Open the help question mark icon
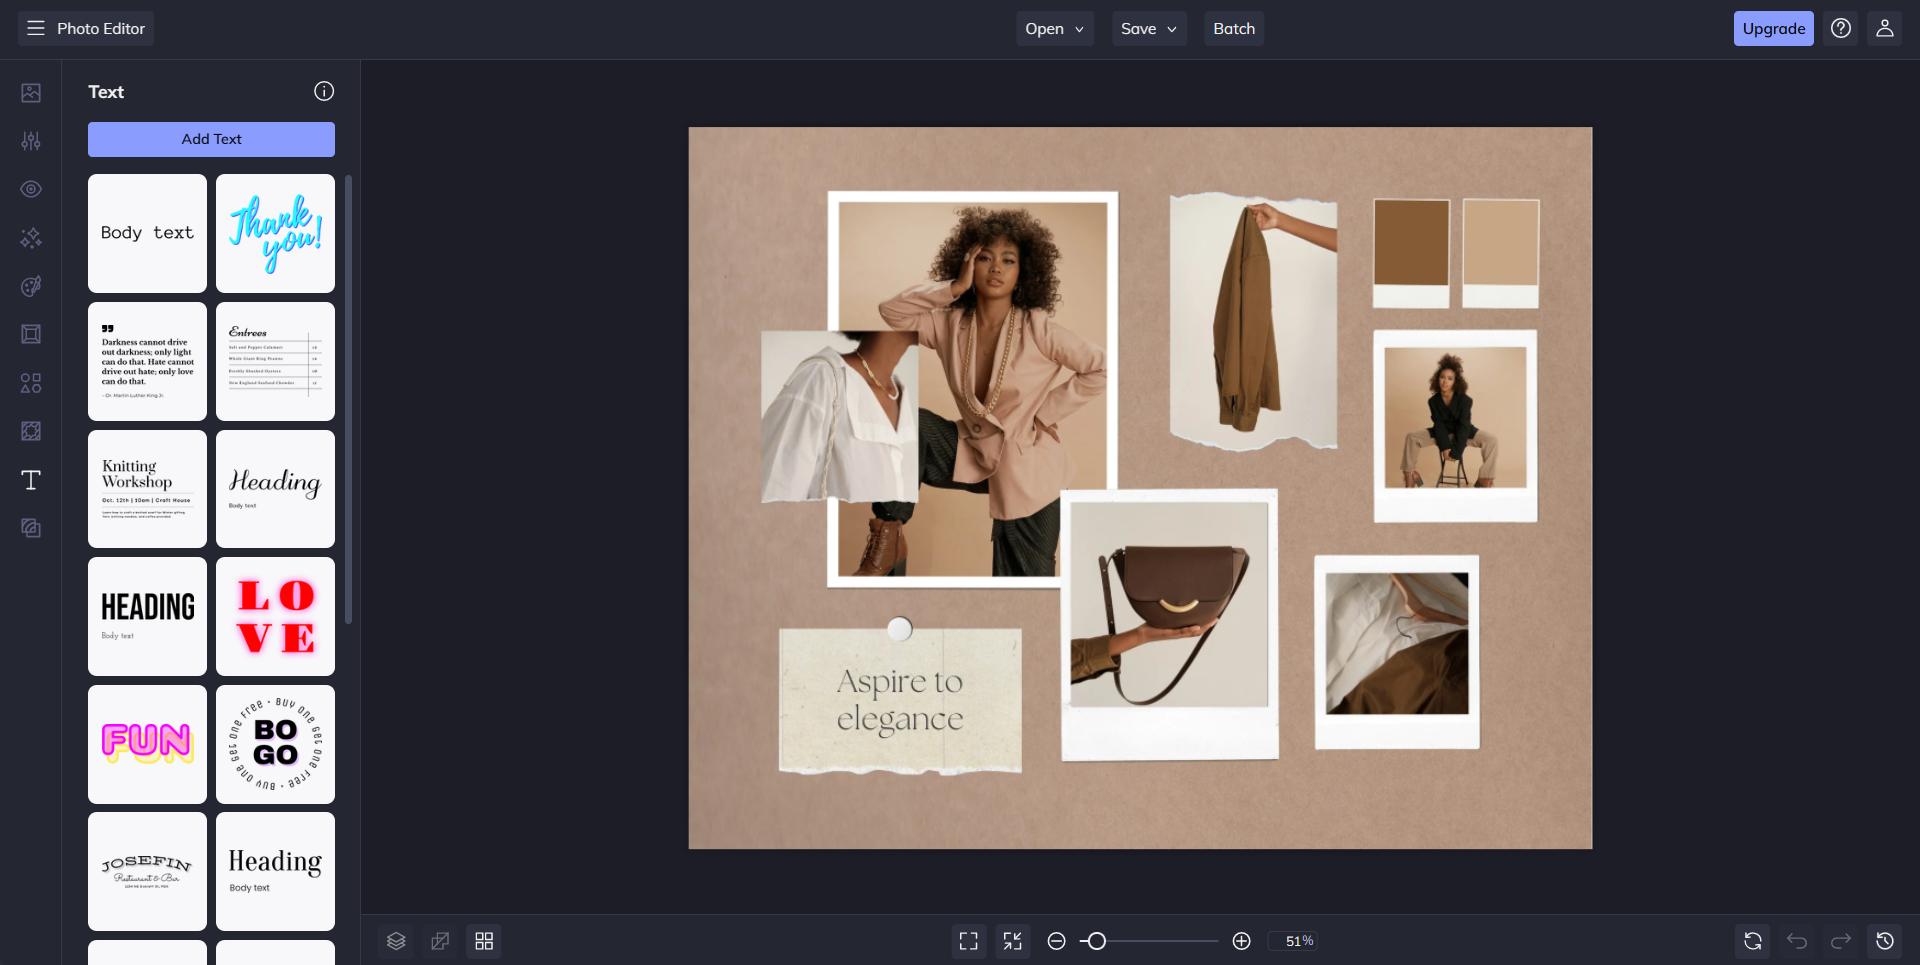The width and height of the screenshot is (1920, 965). [1841, 28]
